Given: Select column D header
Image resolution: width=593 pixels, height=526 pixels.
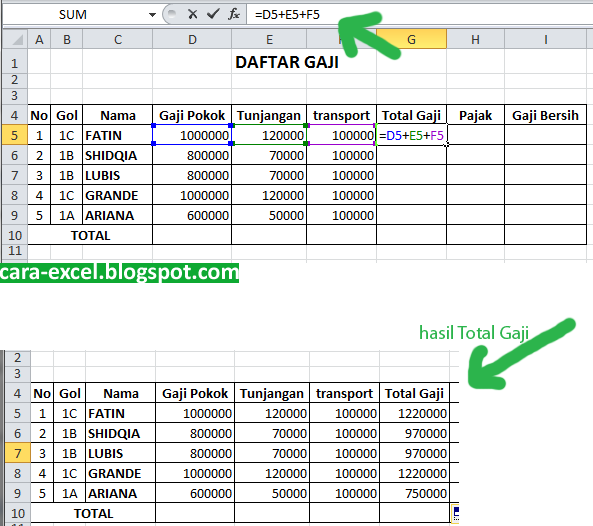Looking at the screenshot, I should [192, 39].
